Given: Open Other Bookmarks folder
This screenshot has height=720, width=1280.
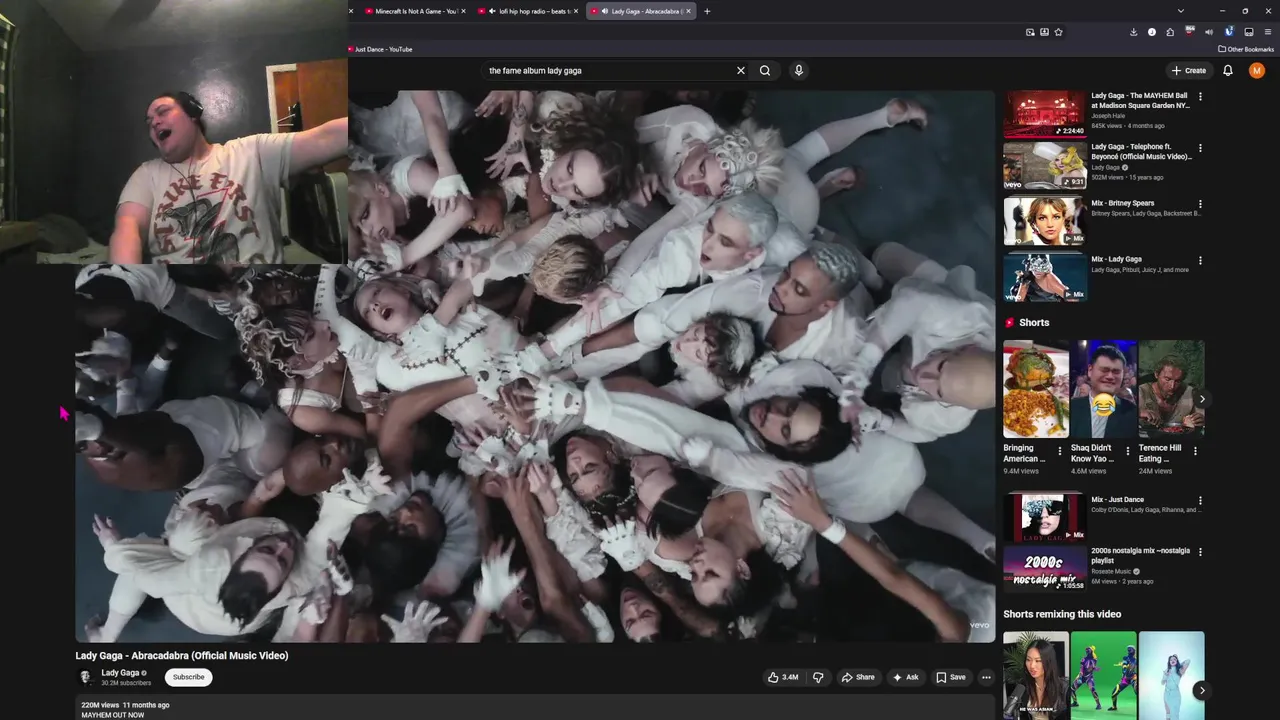Looking at the screenshot, I should click(1246, 49).
